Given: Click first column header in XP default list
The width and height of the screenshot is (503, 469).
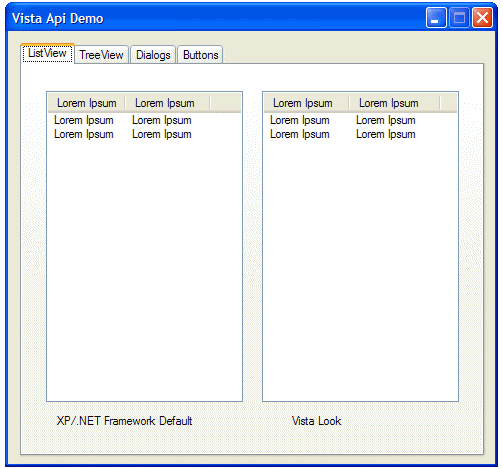Looking at the screenshot, I should 87,103.
